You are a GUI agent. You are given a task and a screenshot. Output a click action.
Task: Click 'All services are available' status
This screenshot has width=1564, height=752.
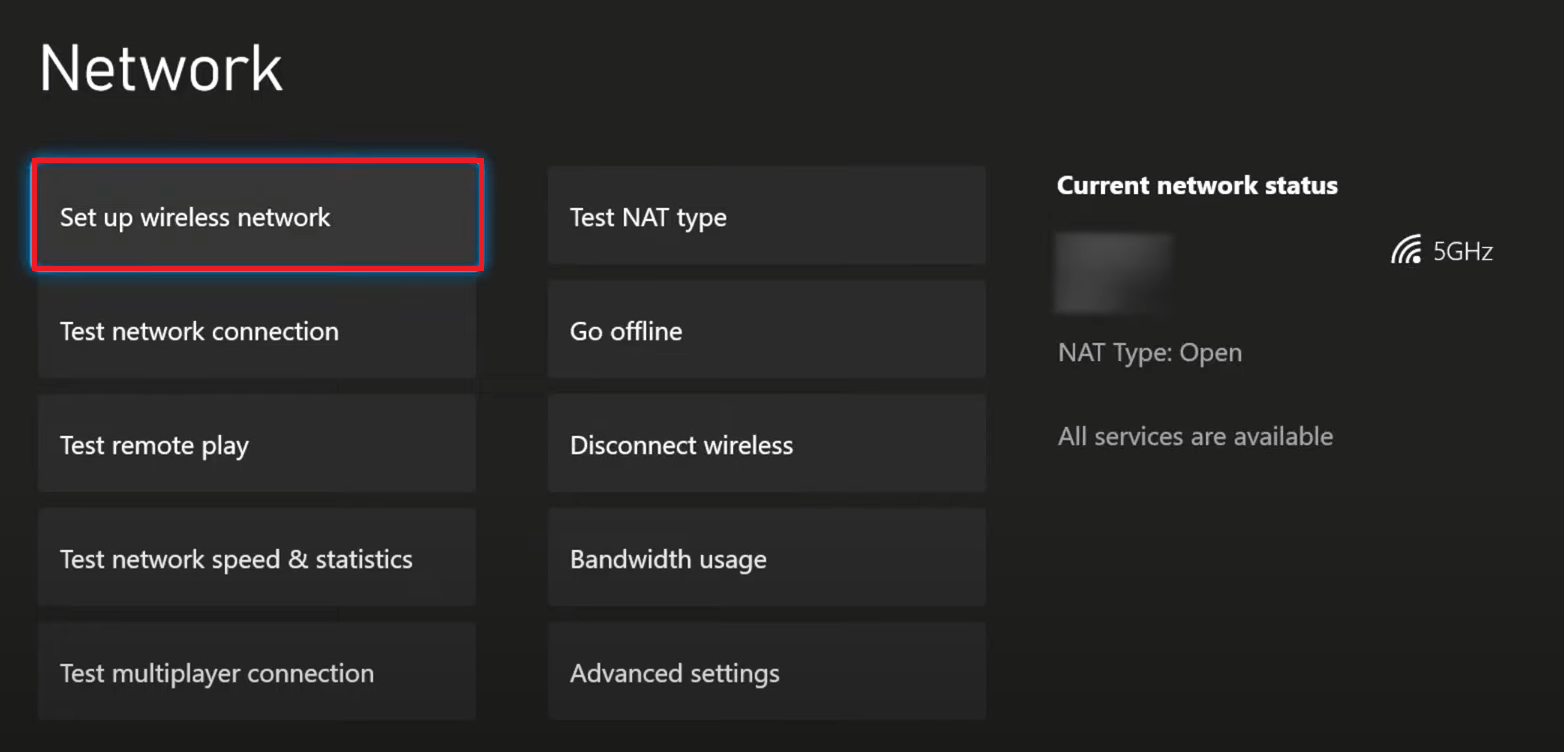(x=1195, y=437)
